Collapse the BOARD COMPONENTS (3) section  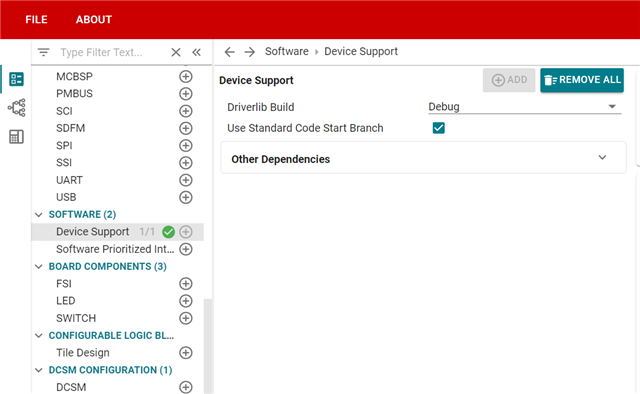tap(39, 267)
